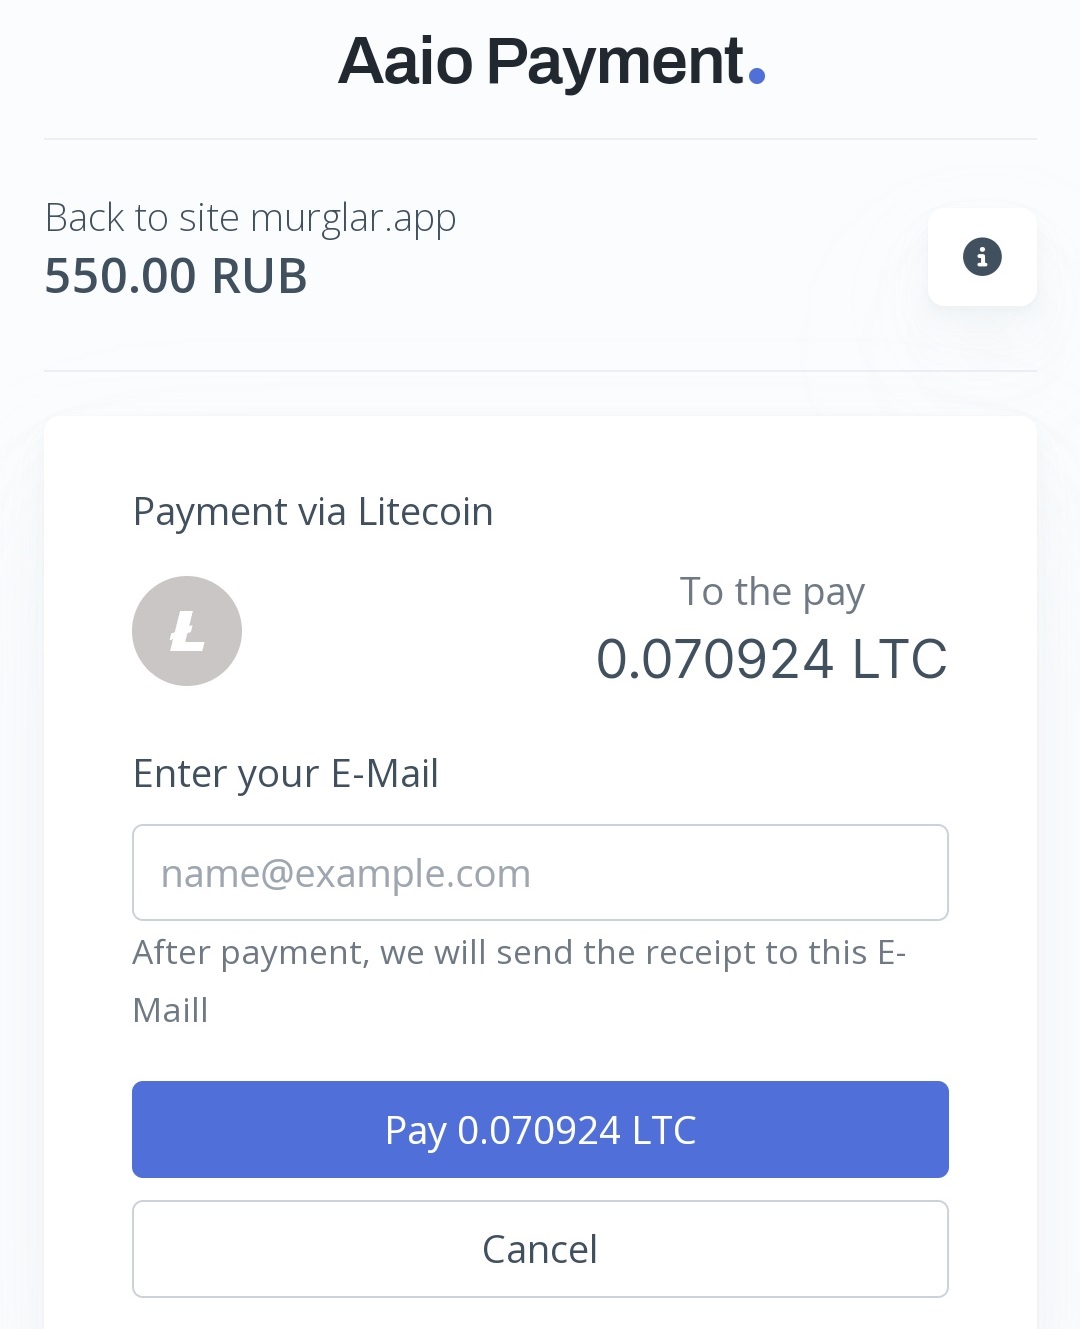This screenshot has height=1329, width=1080.
Task: Select the murglar.app domain text
Action: (353, 218)
